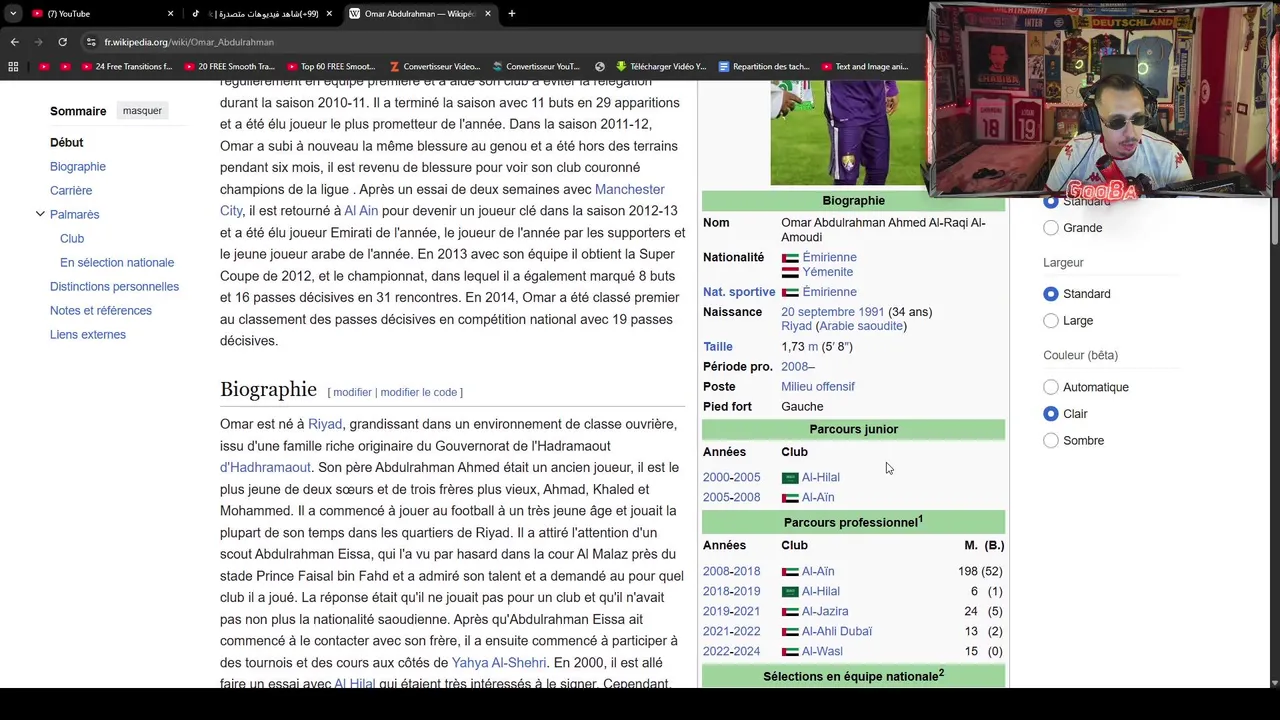Screen dimensions: 1280x720
Task: Open the 'Nat. sportive' infobox link
Action: (x=739, y=292)
